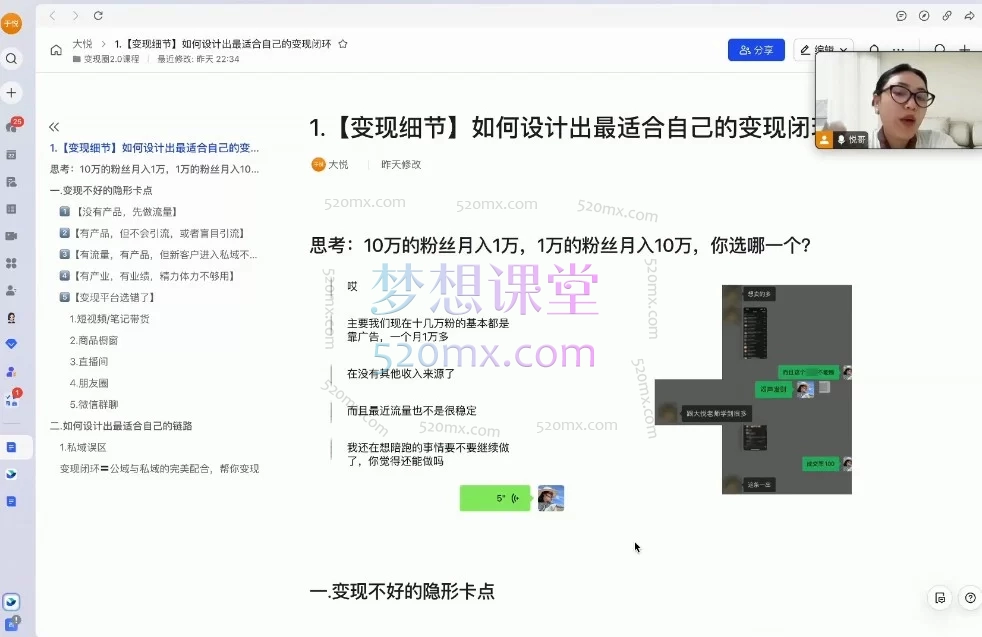
Task: Toggle the favorite star beside document title
Action: [x=342, y=44]
